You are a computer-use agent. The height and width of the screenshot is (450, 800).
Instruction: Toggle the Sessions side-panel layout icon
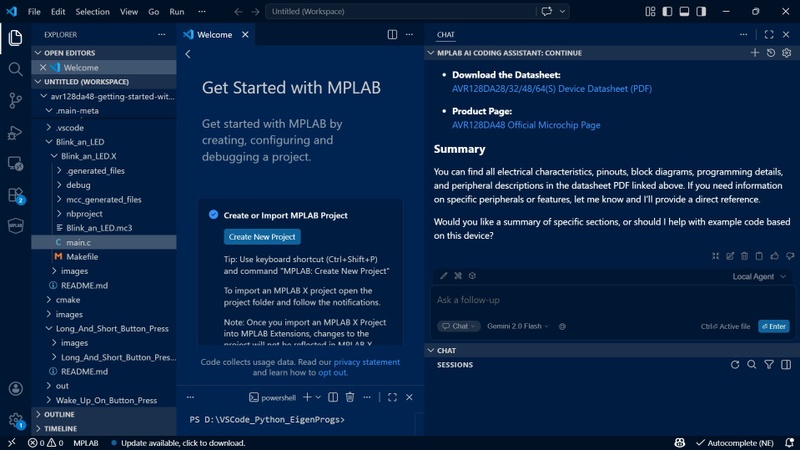click(x=786, y=364)
